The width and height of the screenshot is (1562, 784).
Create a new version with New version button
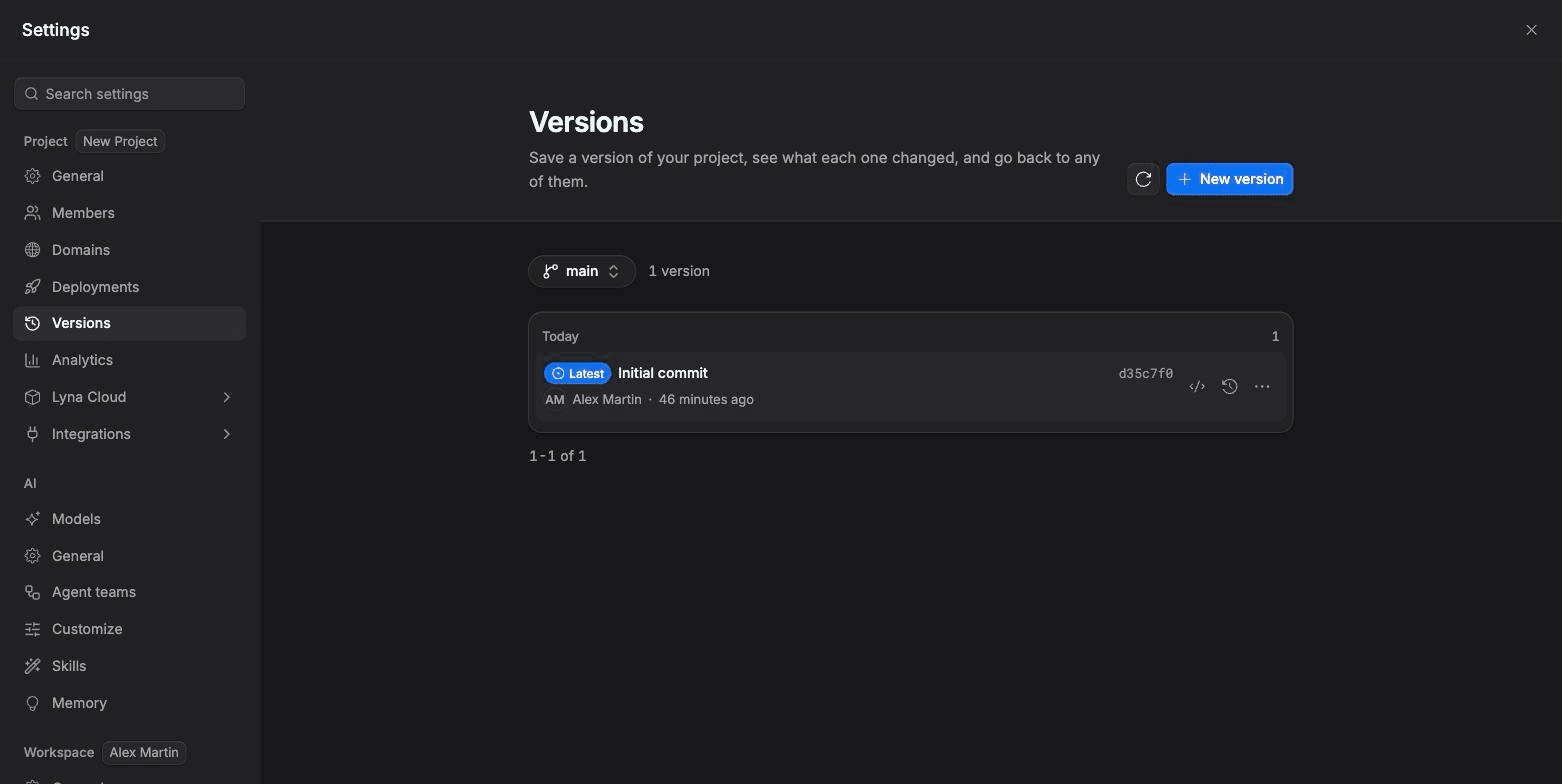[1230, 179]
